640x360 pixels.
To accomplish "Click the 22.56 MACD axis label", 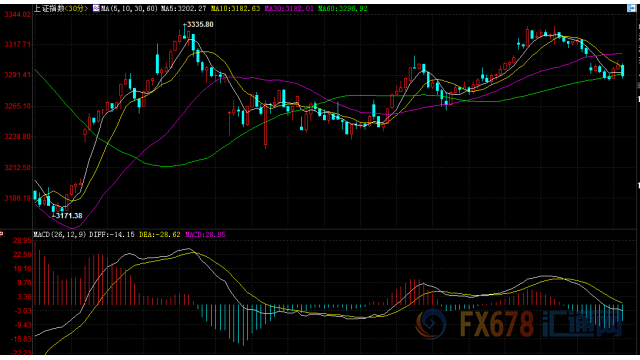I will click(x=22, y=255).
